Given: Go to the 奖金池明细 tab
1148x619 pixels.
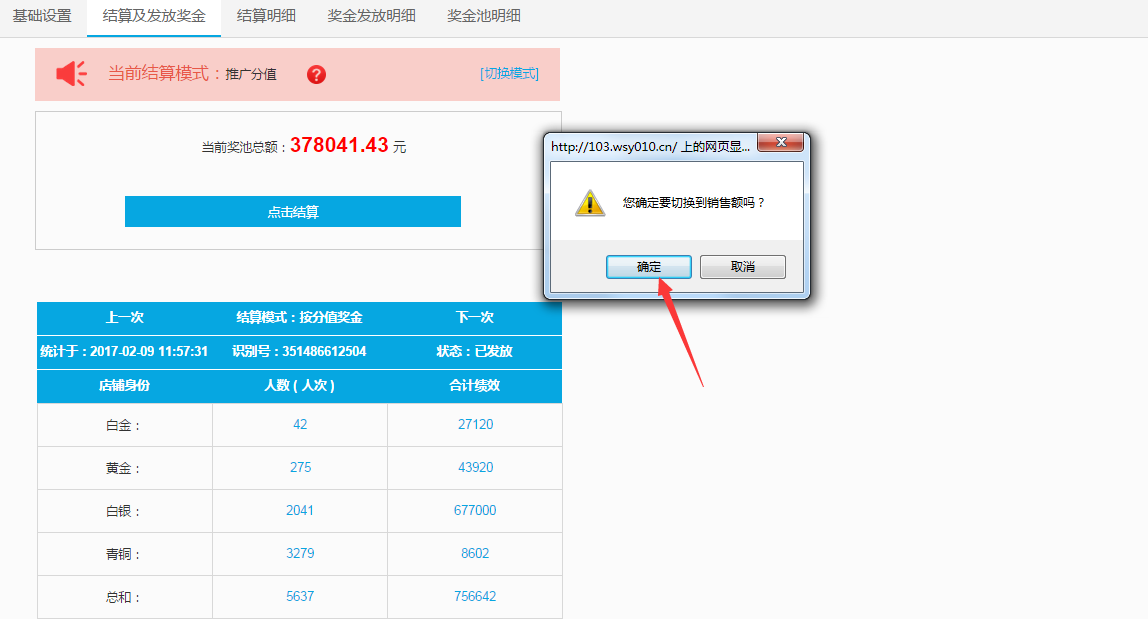Looking at the screenshot, I should [483, 16].
